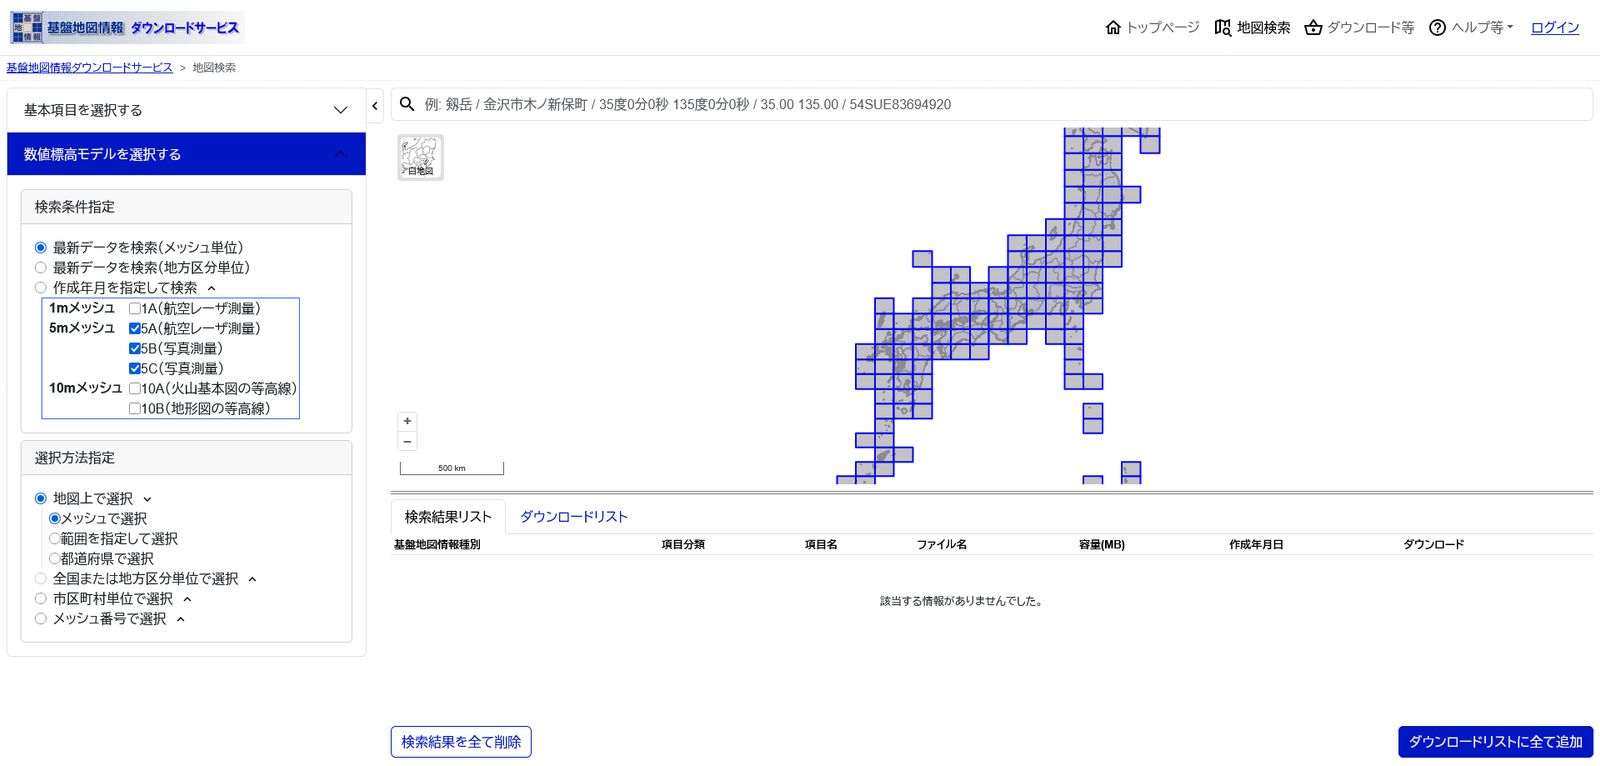This screenshot has width=1600, height=766.
Task: Toggle chevron next to 市区町村単位で選択
Action: pyautogui.click(x=187, y=599)
